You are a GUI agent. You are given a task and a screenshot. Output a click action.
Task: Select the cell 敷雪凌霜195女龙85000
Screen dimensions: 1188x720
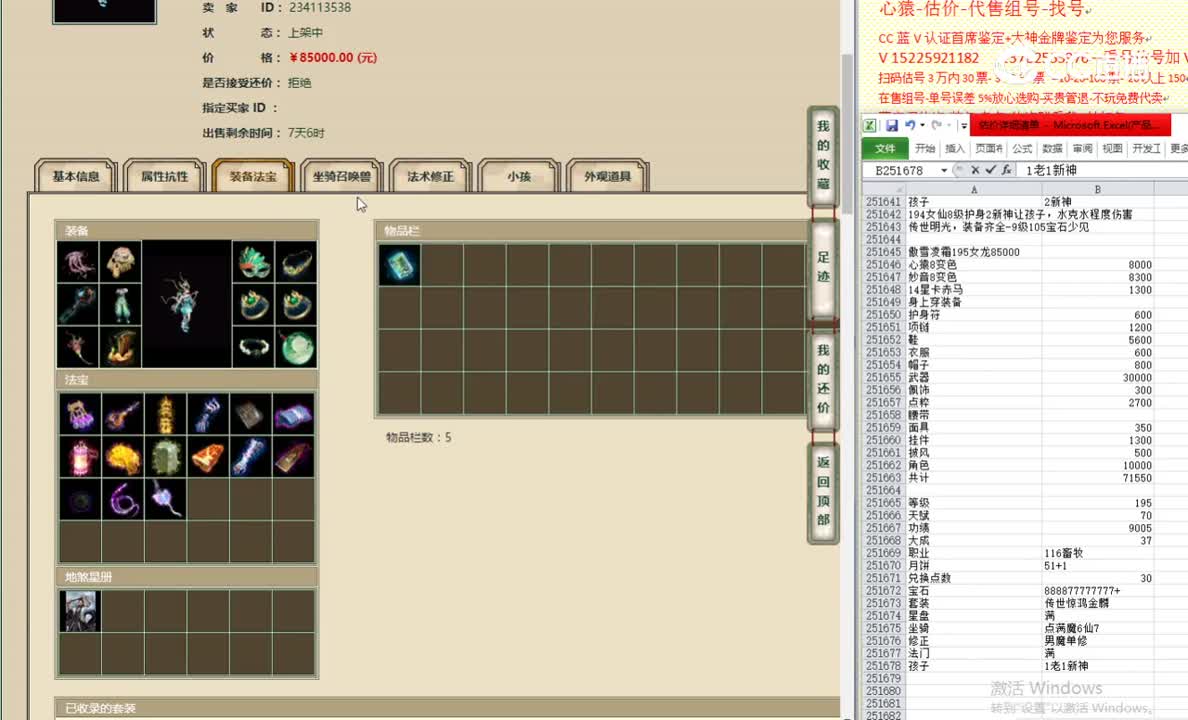[x=974, y=252]
